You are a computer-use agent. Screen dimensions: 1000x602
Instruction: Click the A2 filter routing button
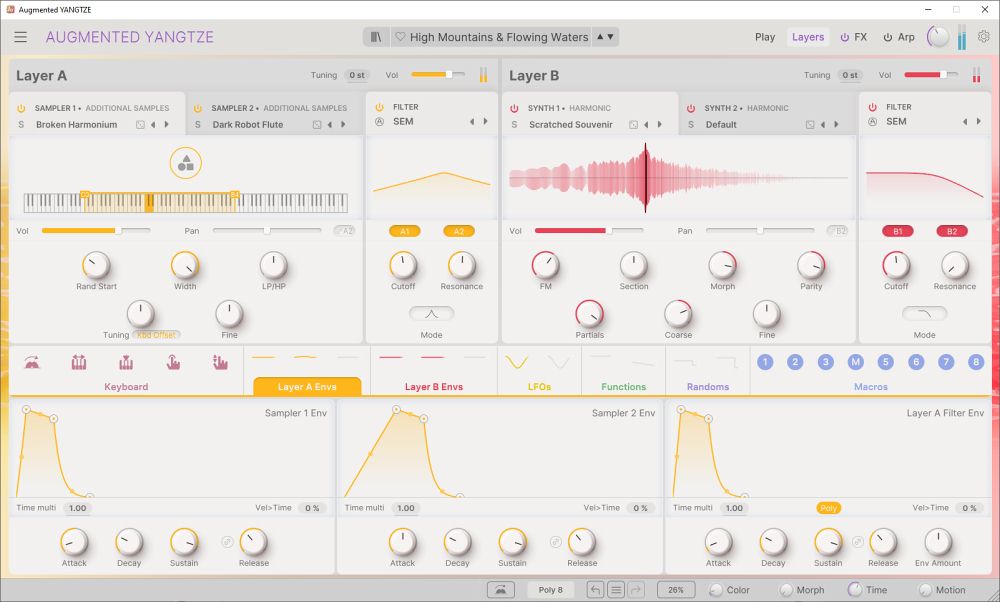pos(459,231)
